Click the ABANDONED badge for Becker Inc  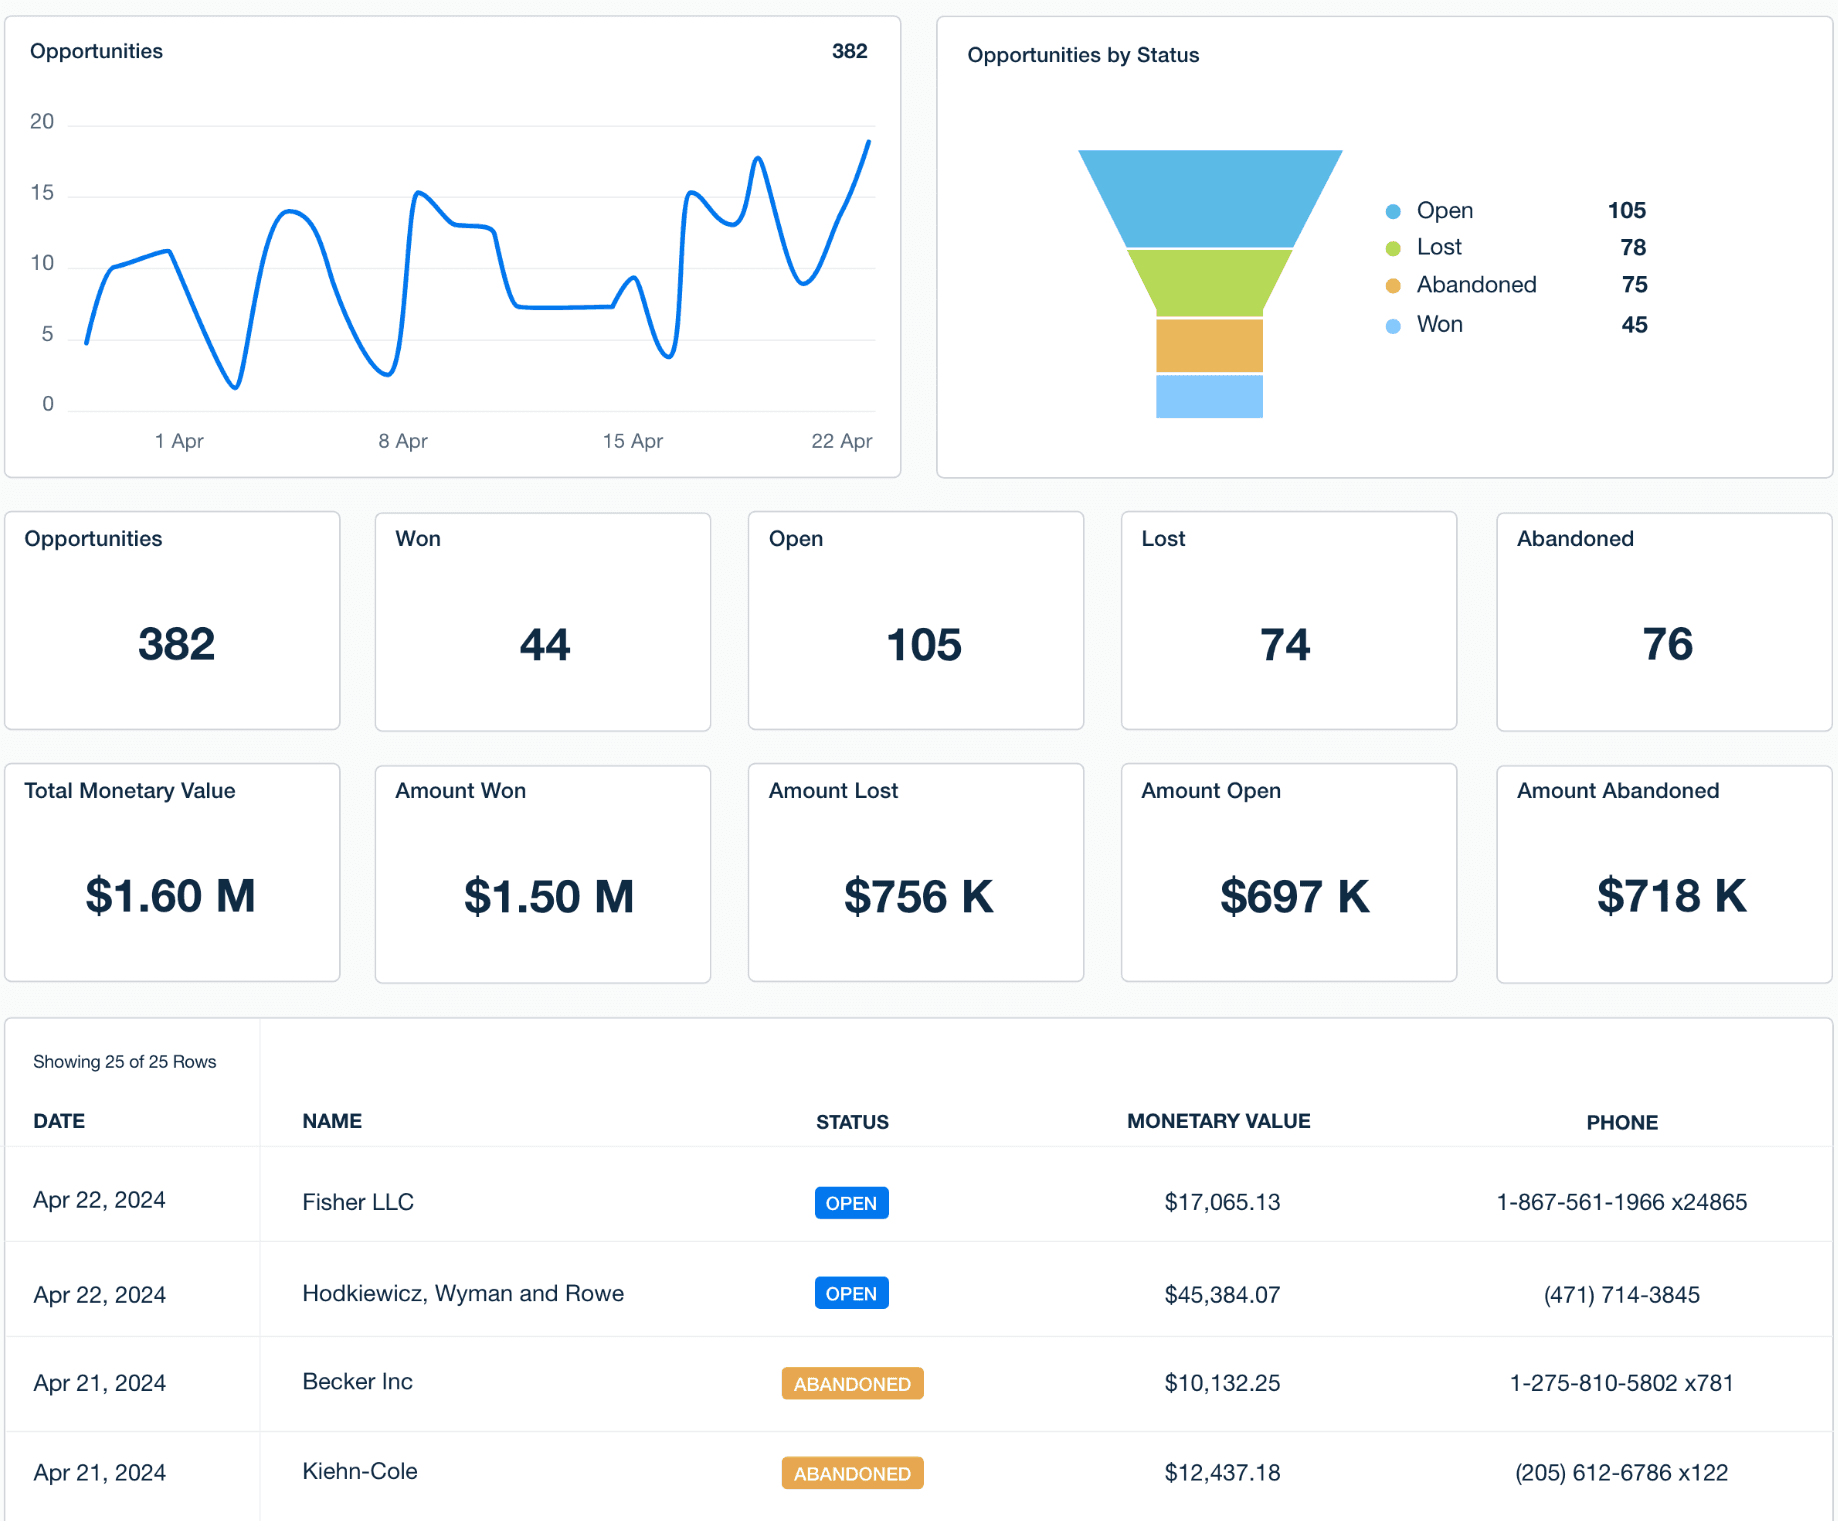click(x=852, y=1384)
